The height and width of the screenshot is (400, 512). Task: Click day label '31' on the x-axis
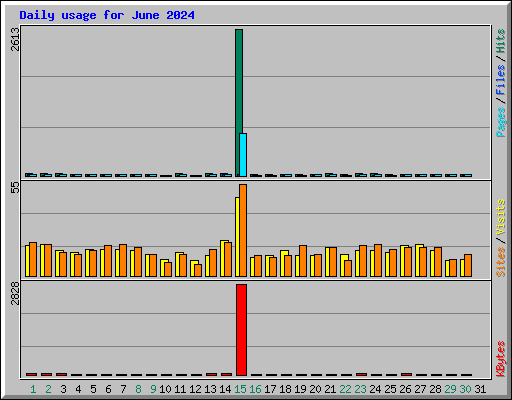click(480, 389)
